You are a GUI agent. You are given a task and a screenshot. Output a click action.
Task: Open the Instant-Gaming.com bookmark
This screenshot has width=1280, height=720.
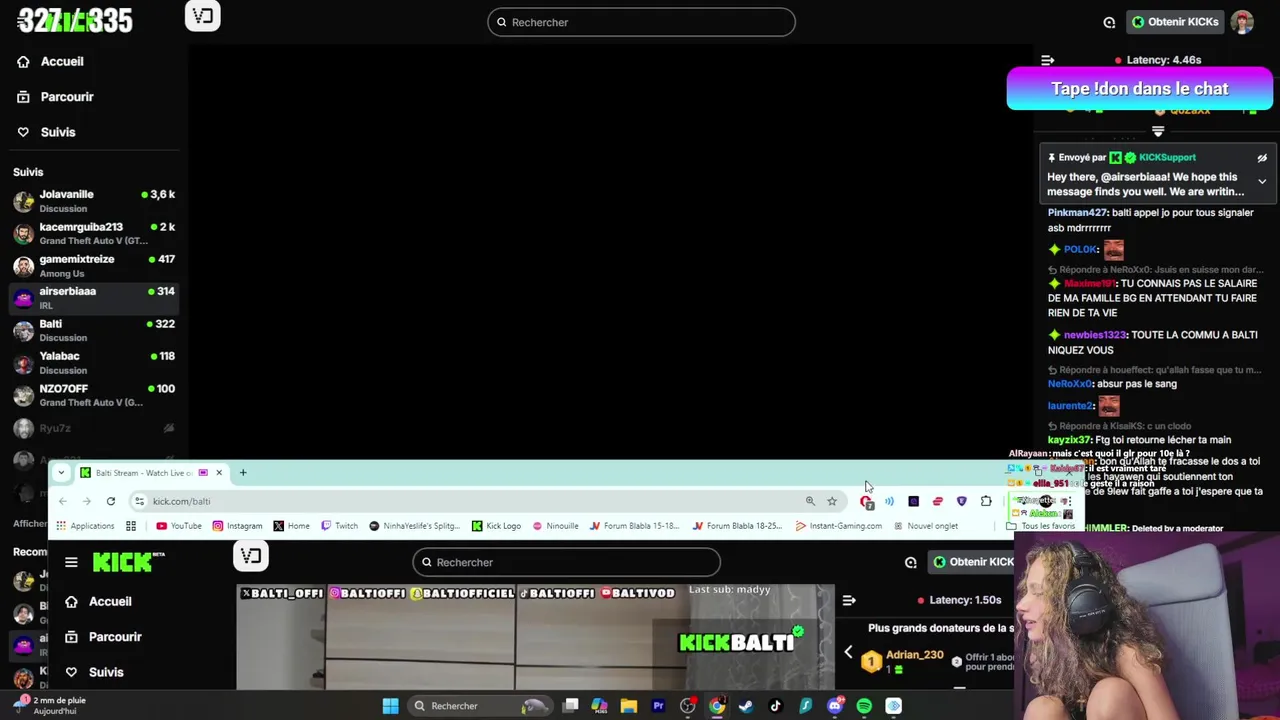838,526
